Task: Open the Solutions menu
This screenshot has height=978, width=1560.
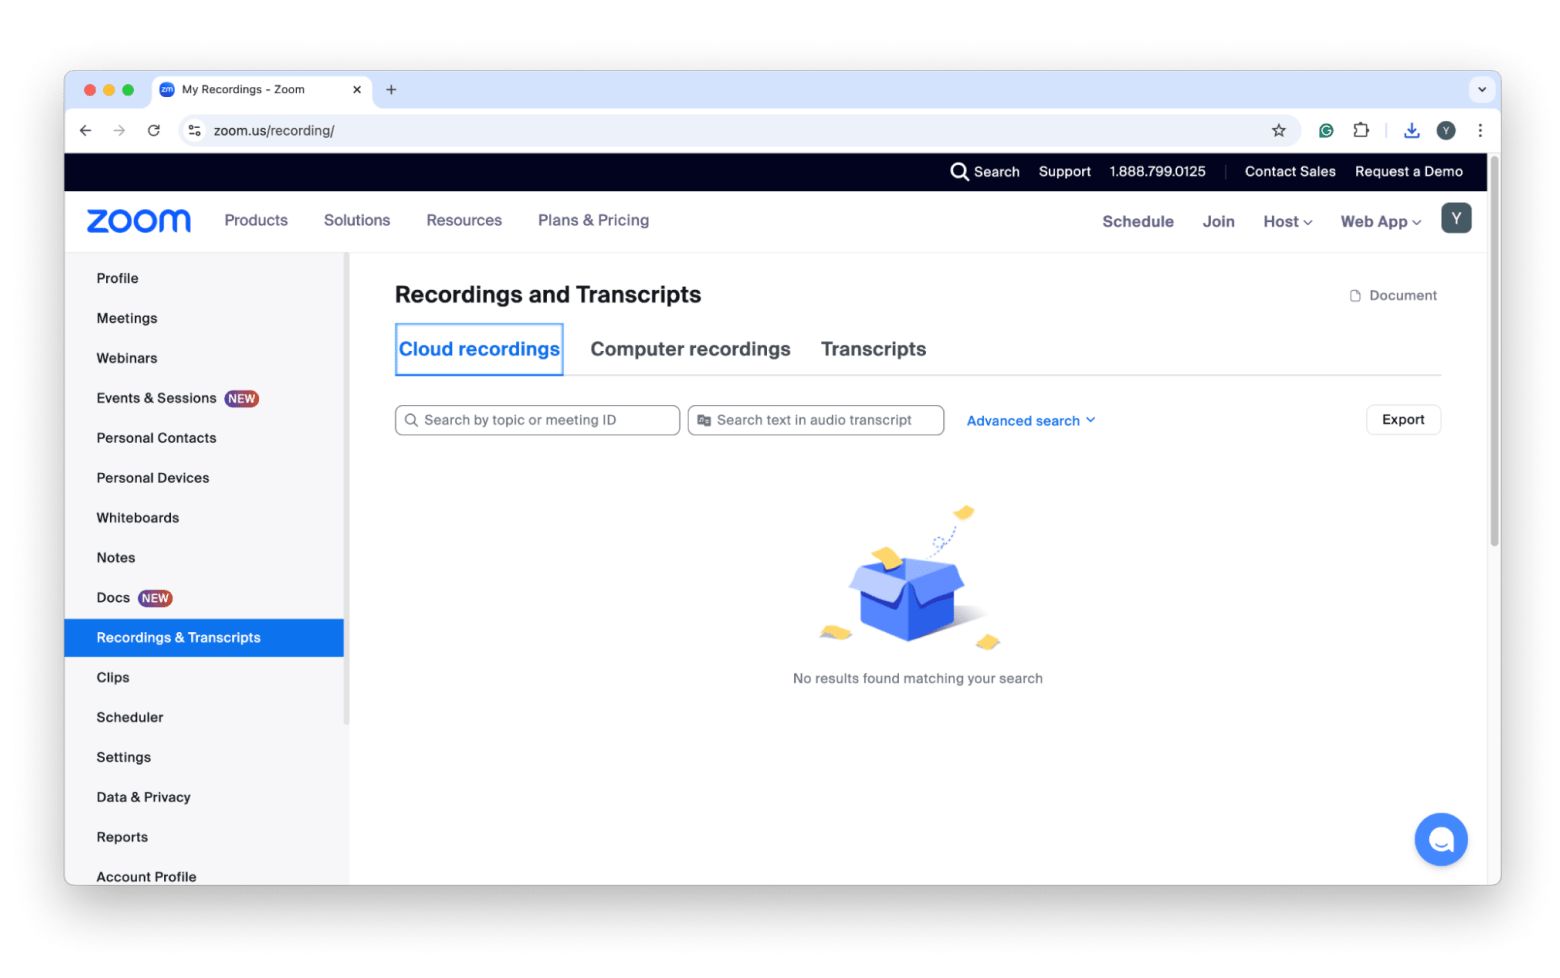Action: (357, 221)
